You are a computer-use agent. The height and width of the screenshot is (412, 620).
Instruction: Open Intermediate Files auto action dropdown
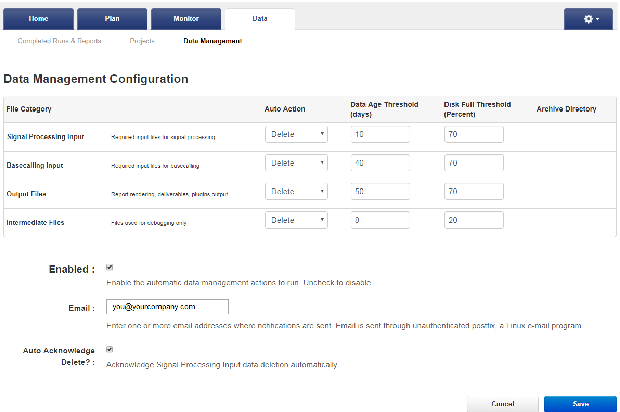[x=296, y=220]
